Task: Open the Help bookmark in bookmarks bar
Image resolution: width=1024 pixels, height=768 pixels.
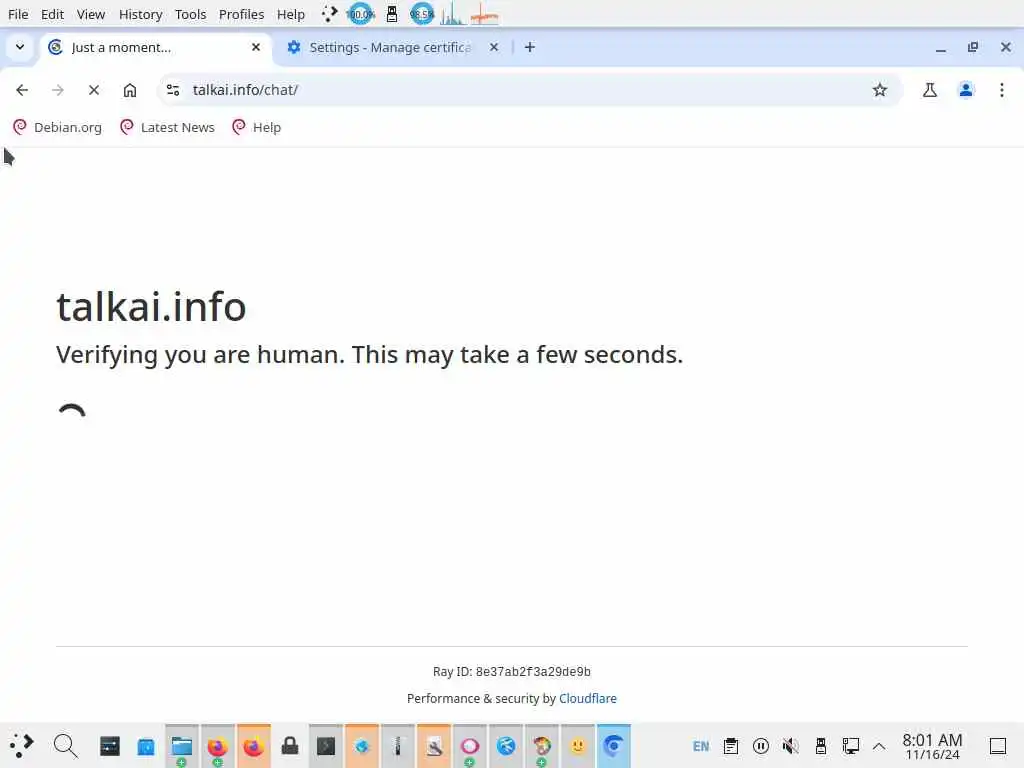Action: [257, 127]
